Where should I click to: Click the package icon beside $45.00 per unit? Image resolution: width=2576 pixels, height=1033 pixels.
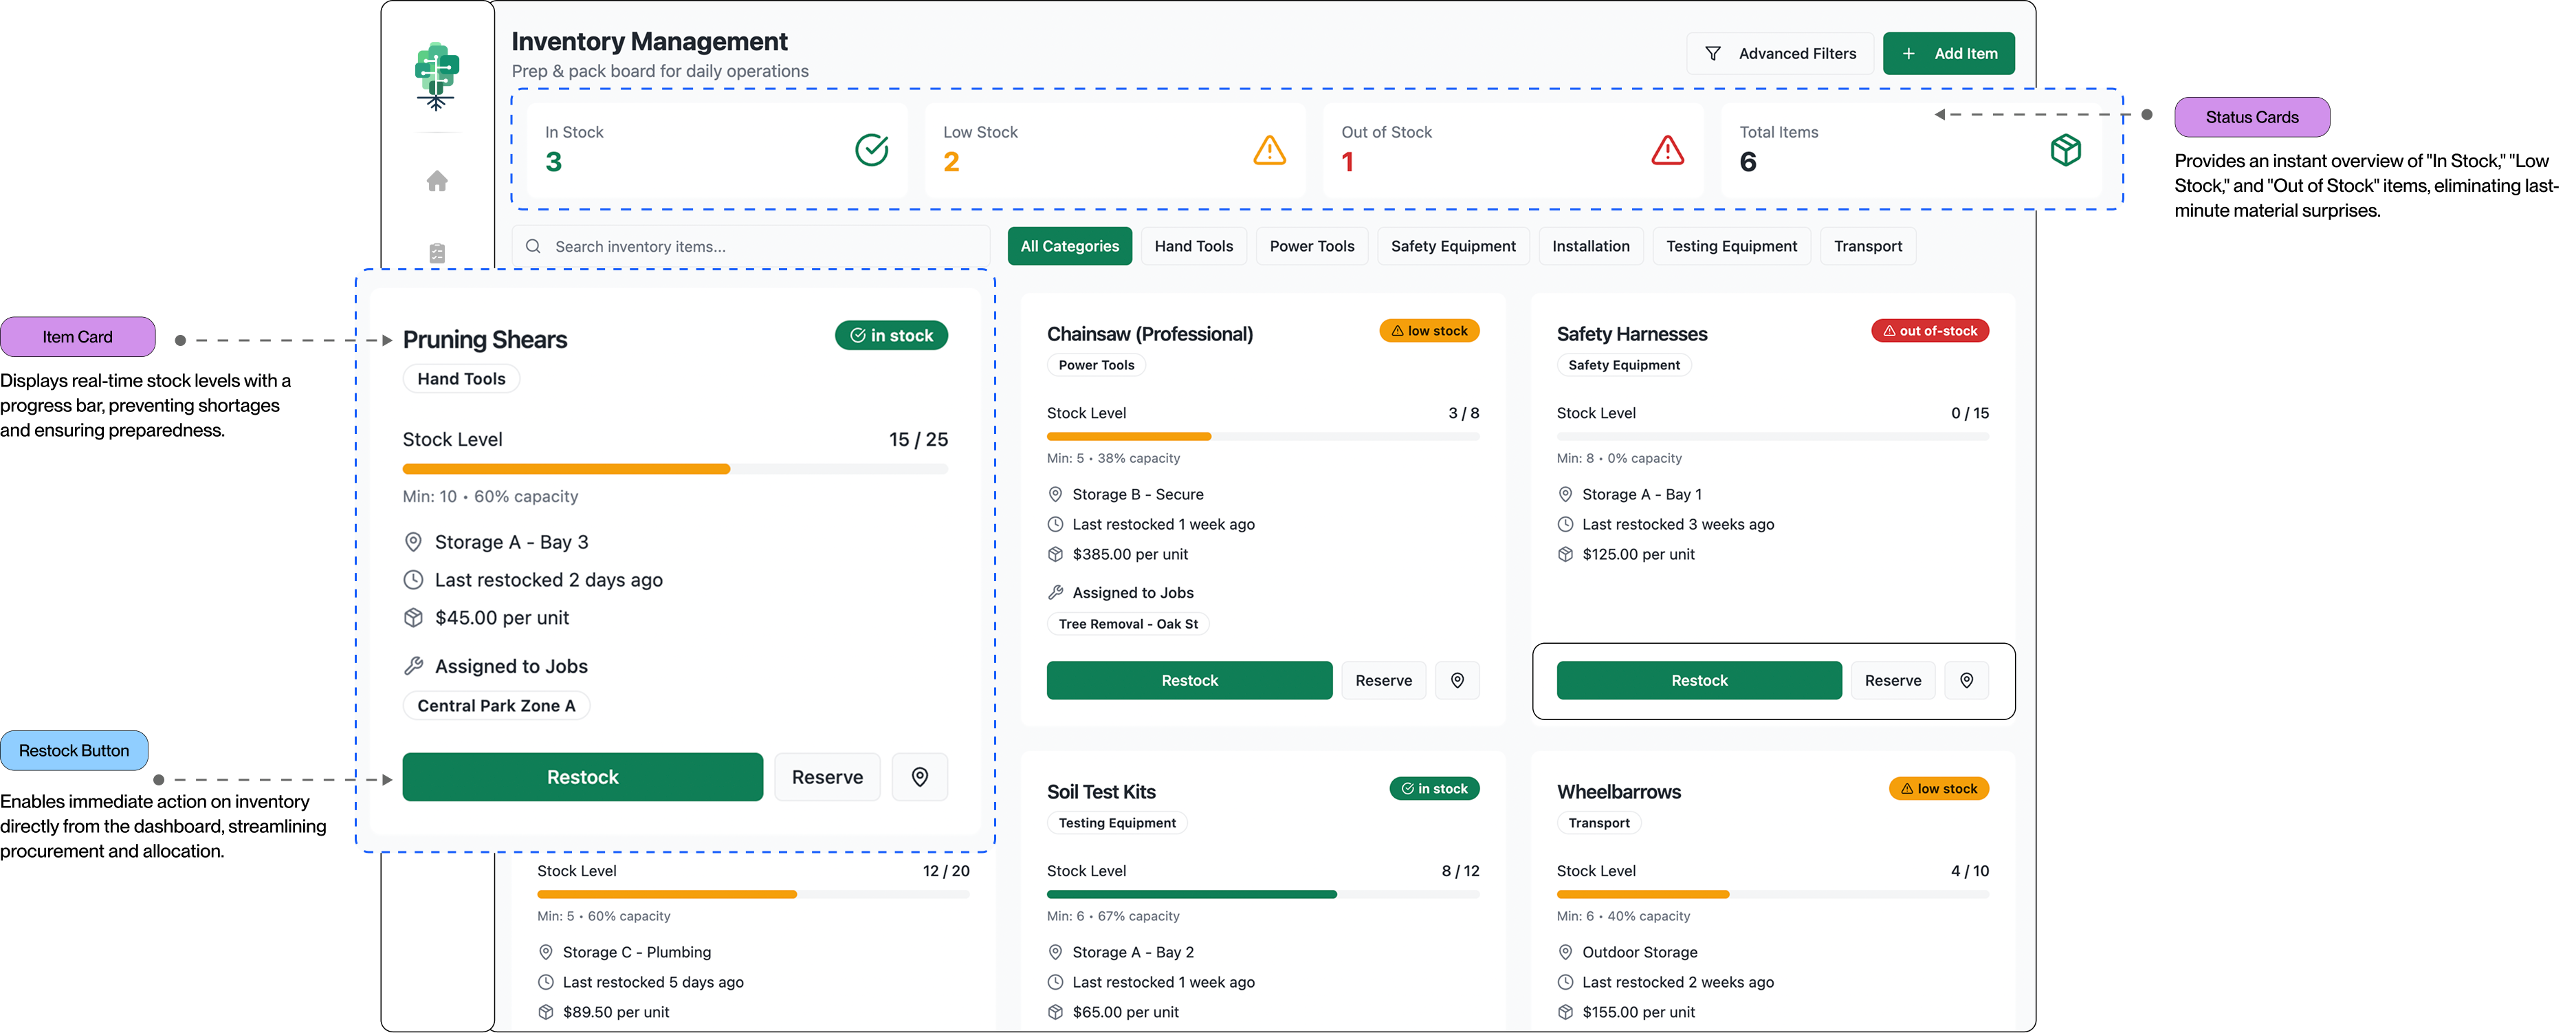click(x=413, y=618)
